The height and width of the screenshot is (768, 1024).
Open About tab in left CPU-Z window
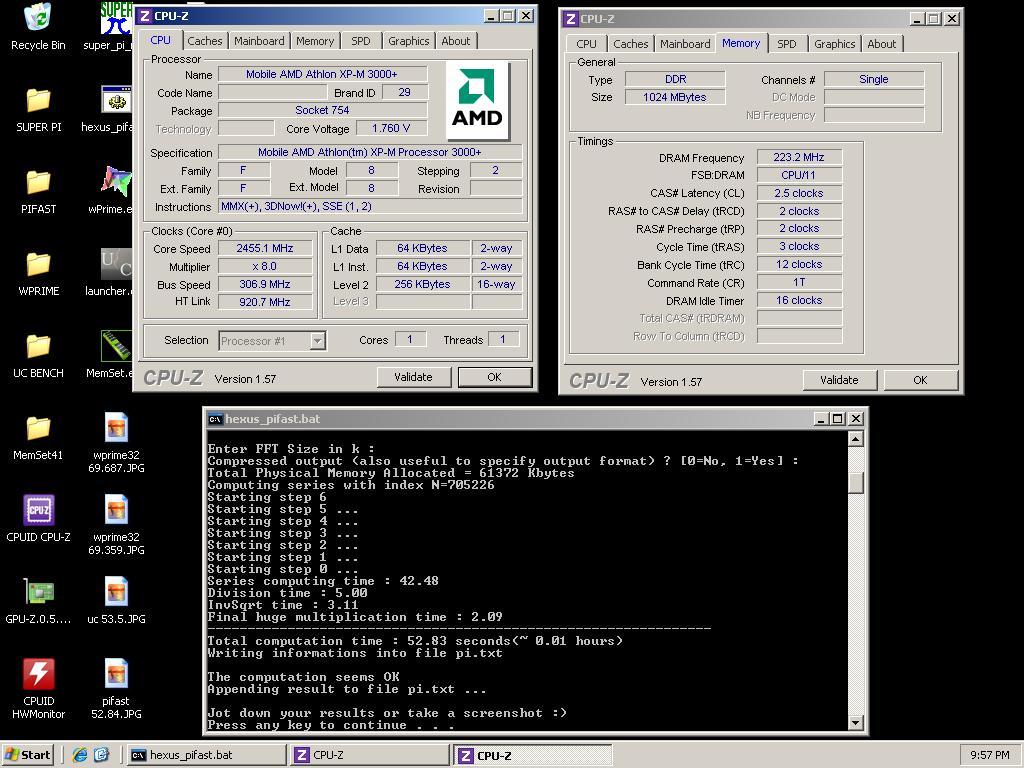point(455,41)
